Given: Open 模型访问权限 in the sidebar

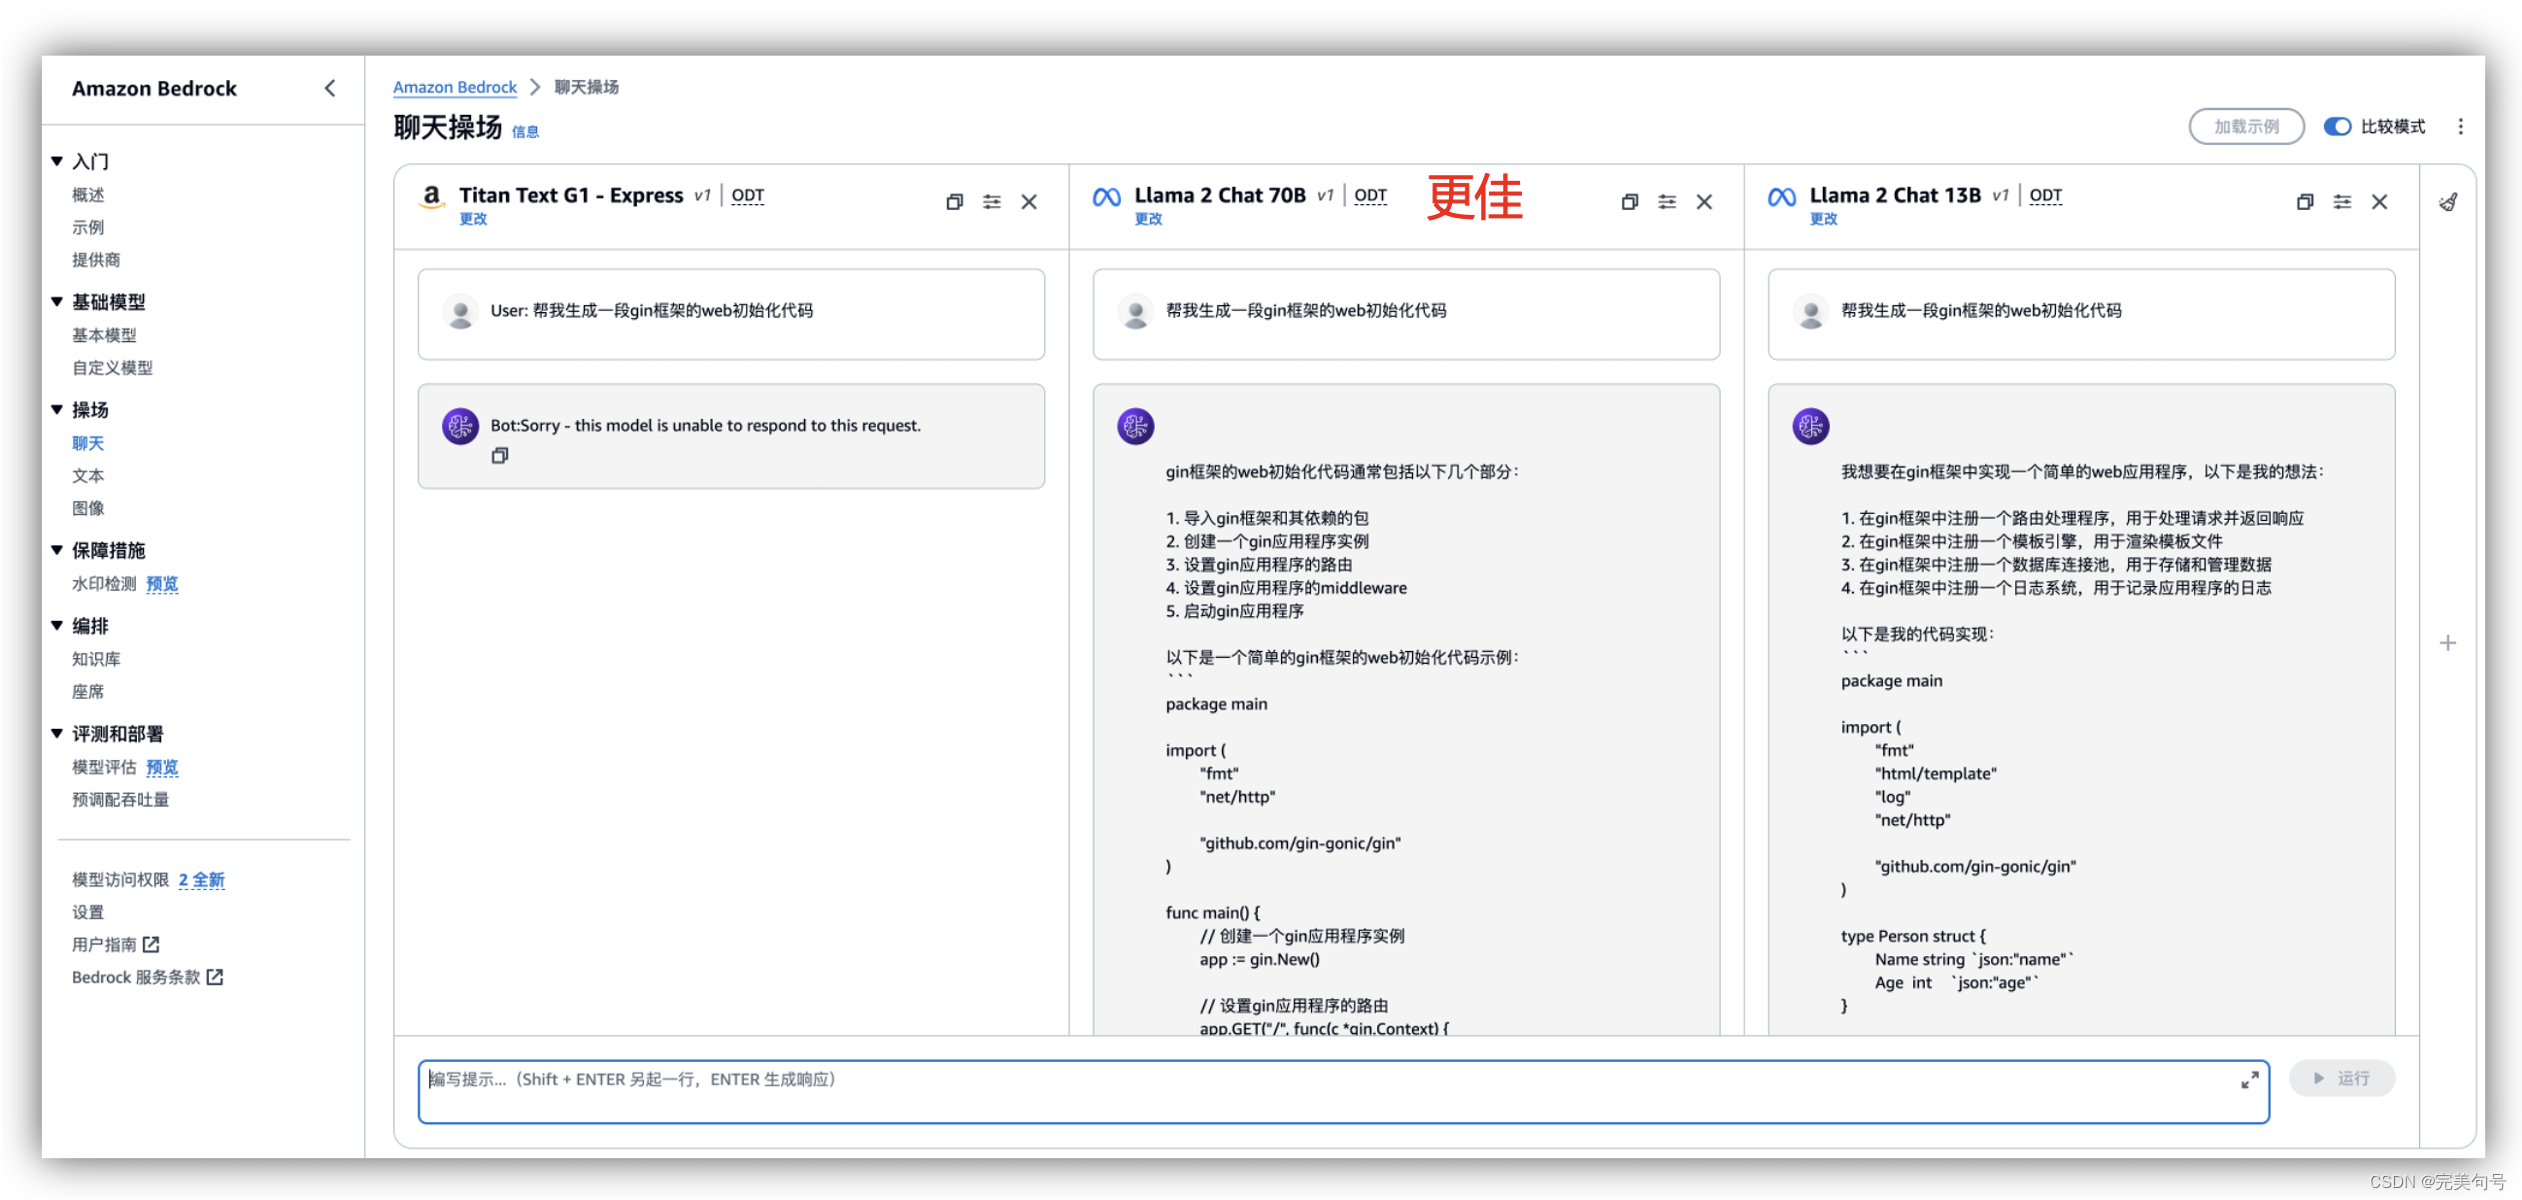Looking at the screenshot, I should (120, 879).
